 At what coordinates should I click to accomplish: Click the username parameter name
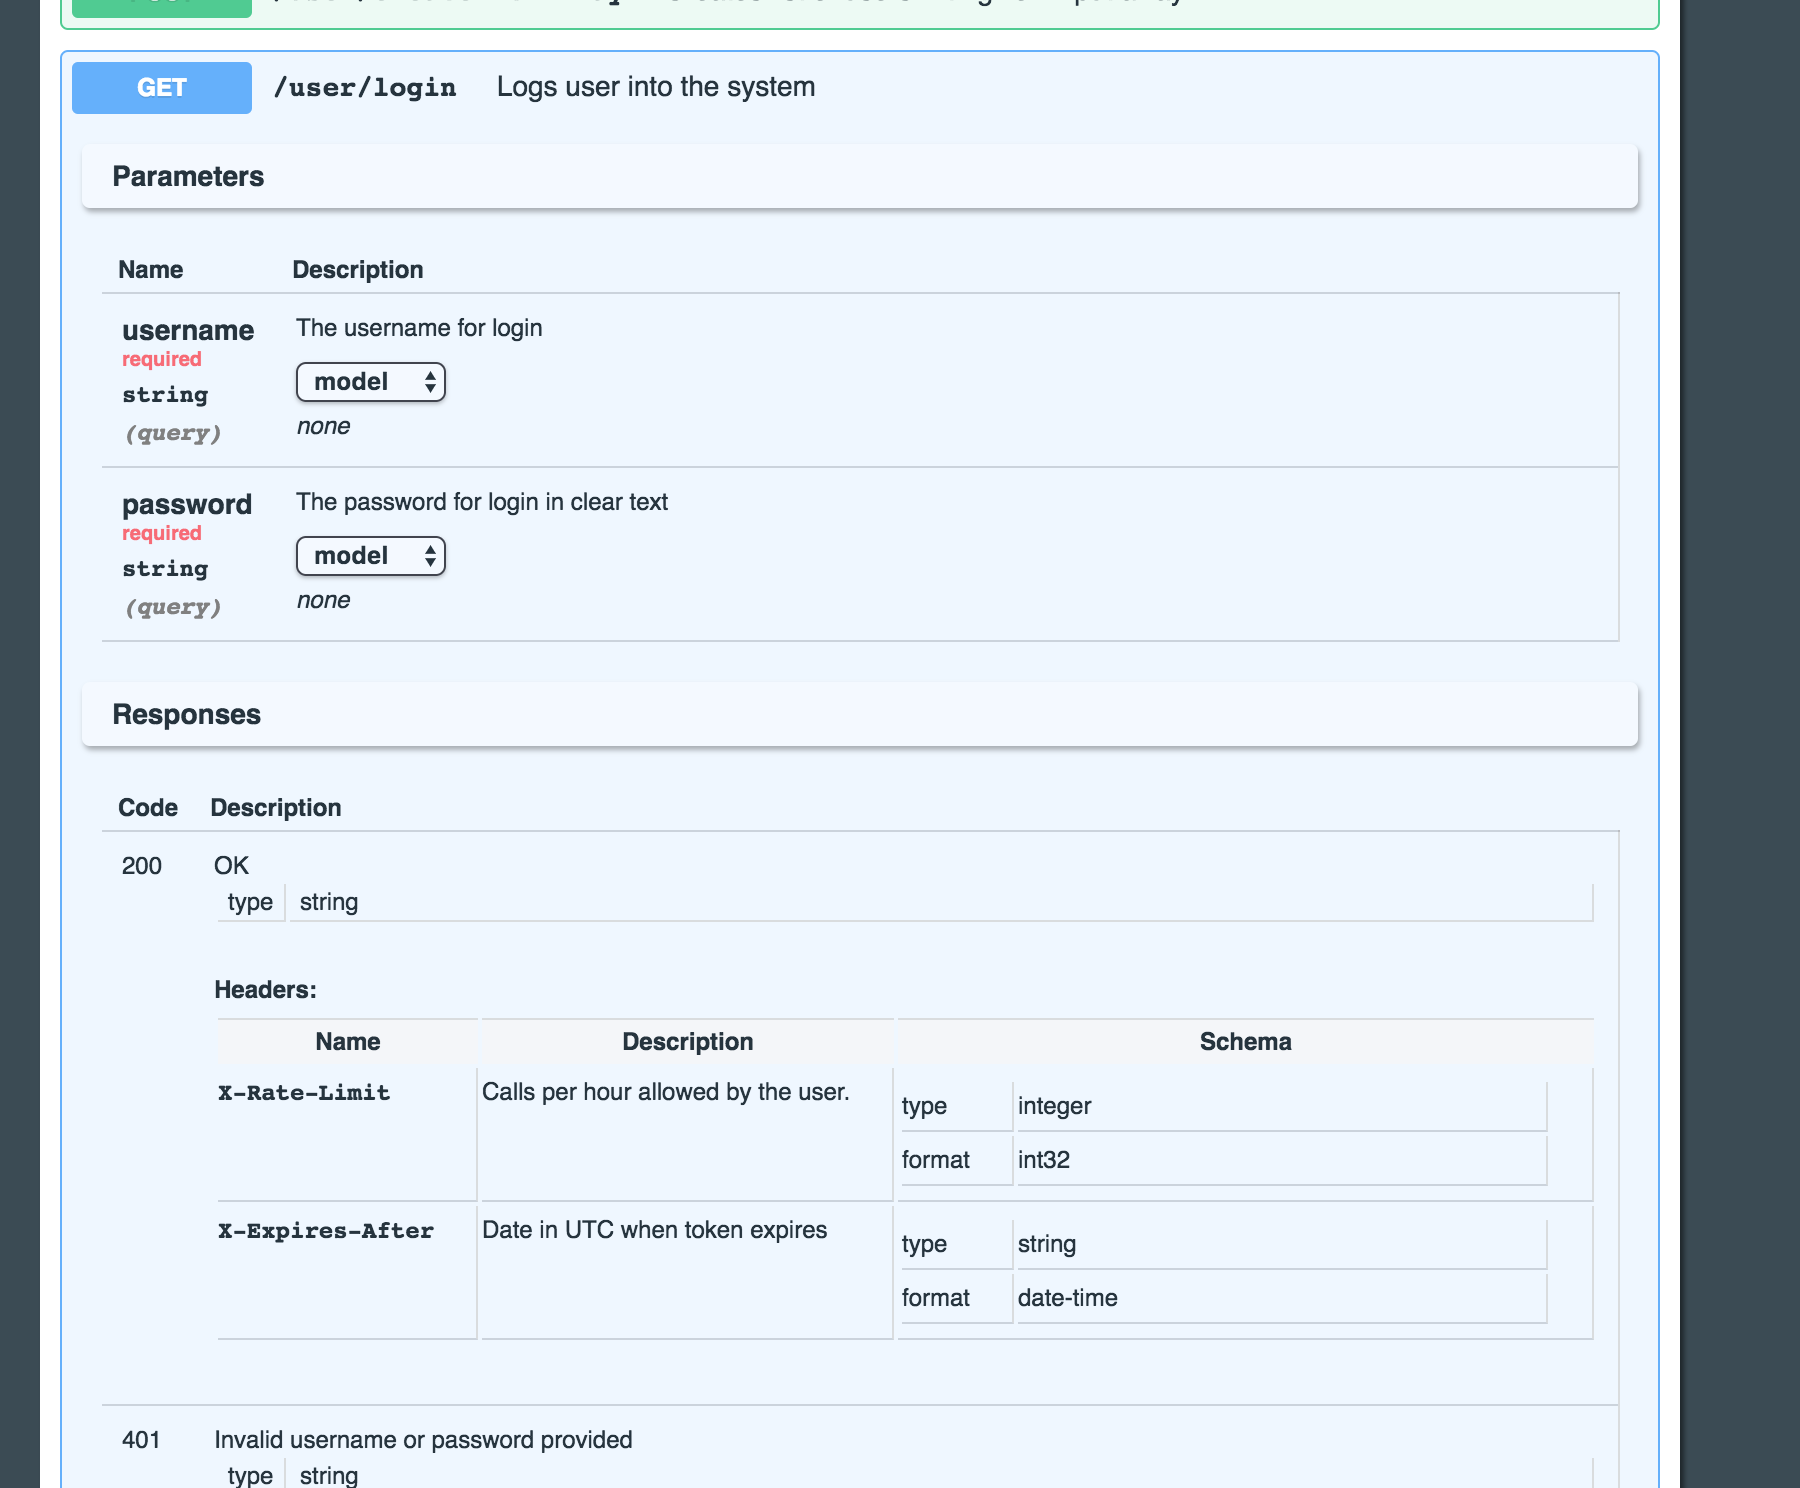188,331
